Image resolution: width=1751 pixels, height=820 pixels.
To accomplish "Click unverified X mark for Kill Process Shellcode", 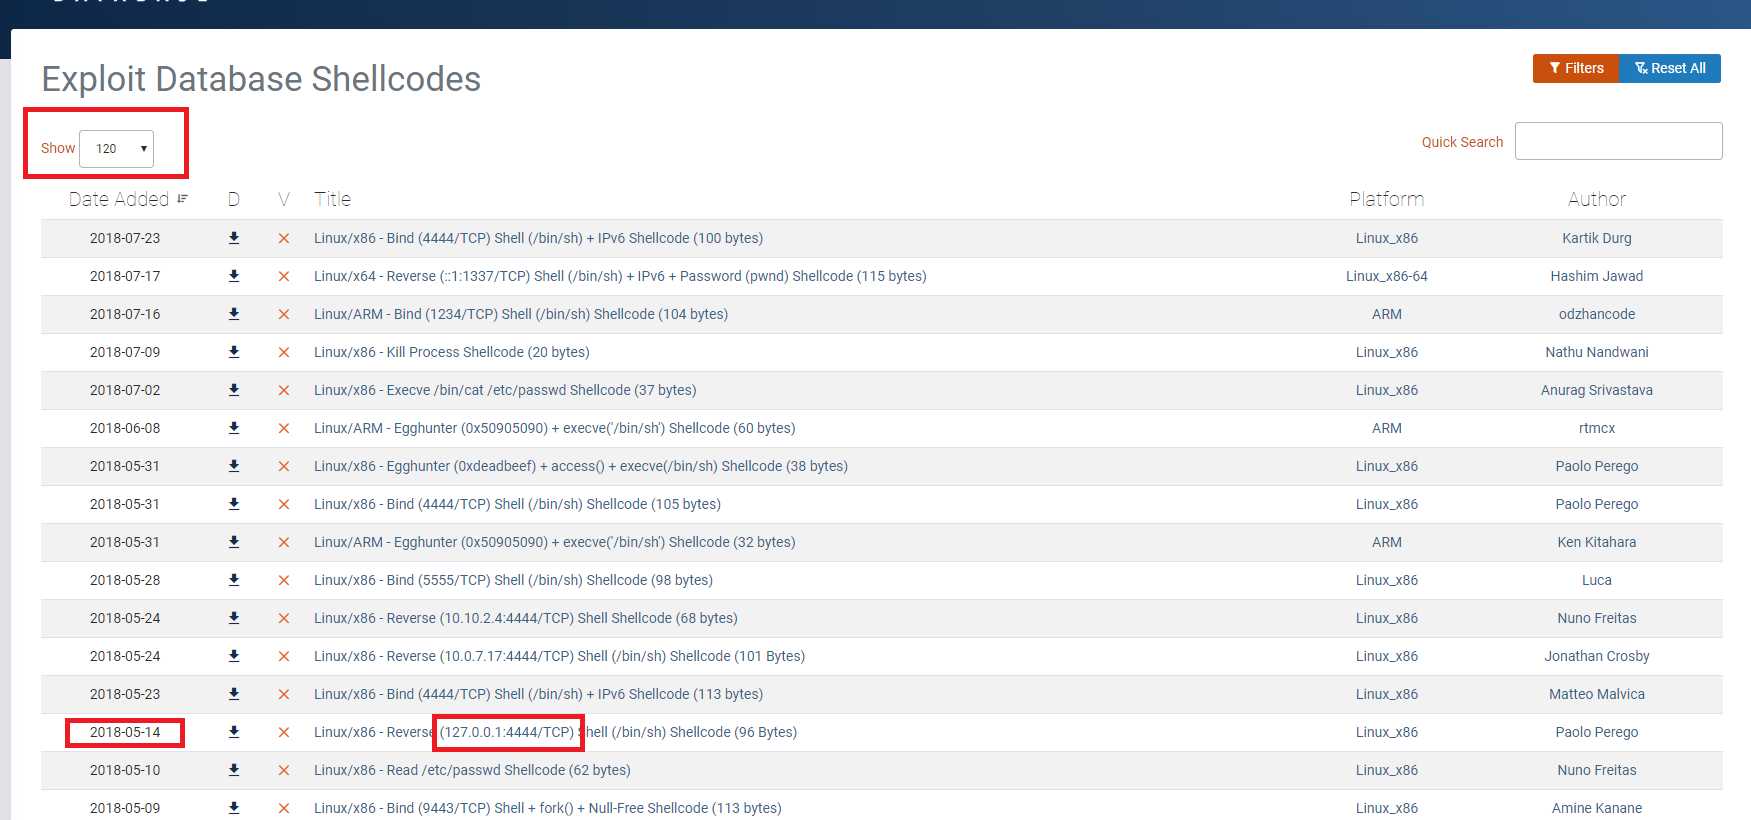I will [x=284, y=352].
